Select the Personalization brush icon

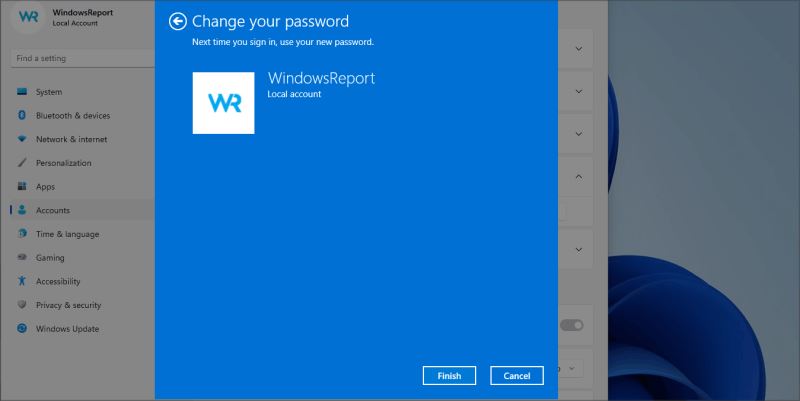pyautogui.click(x=22, y=163)
